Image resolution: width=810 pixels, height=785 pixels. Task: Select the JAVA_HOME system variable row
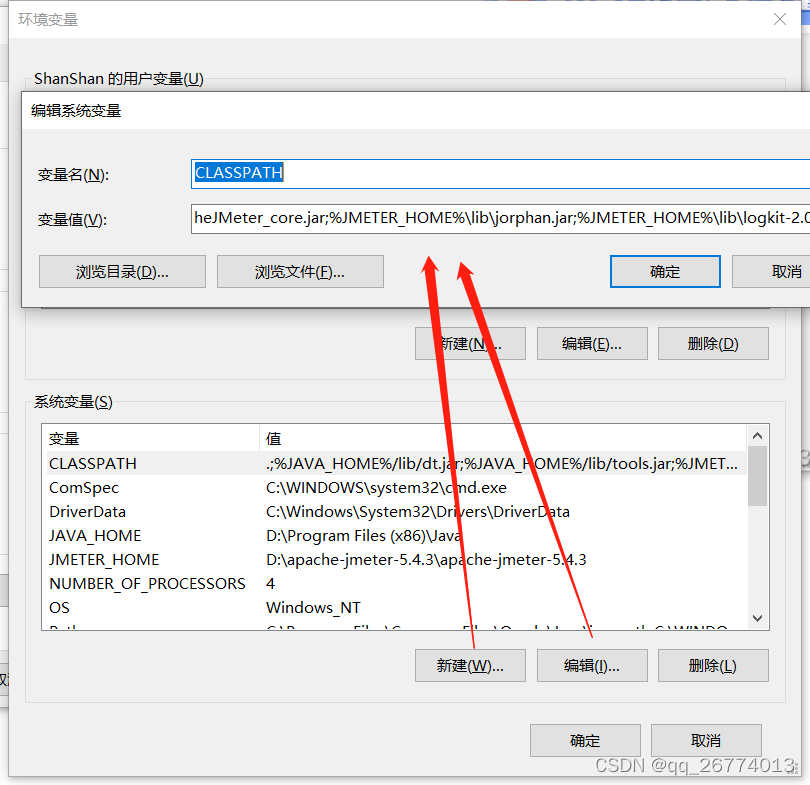point(396,536)
